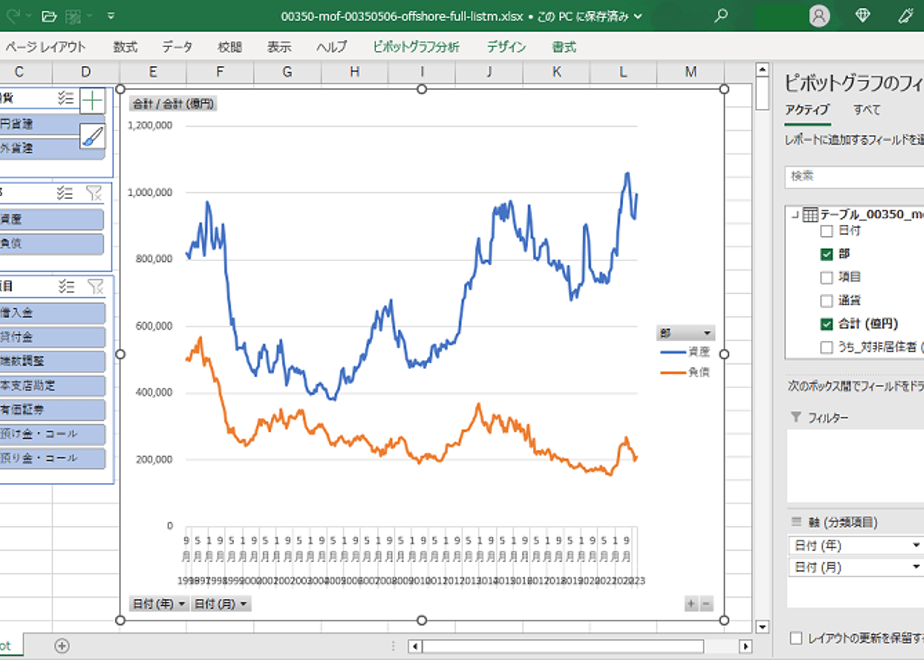The height and width of the screenshot is (660, 924).
Task: Click the open folder icon in the title bar
Action: click(x=50, y=16)
